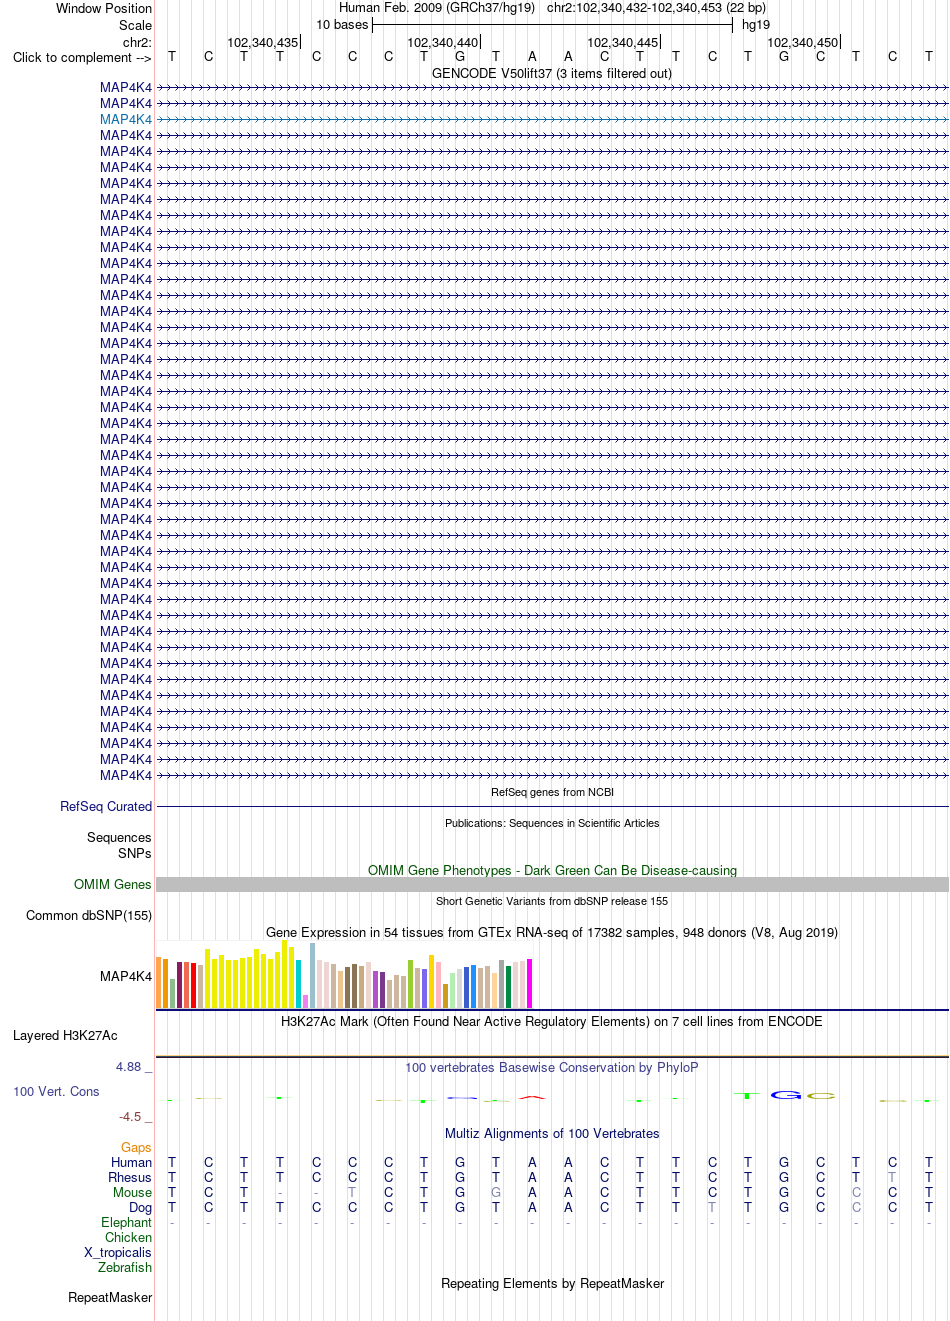Click the 'Scale' label in the ruler
950x1321 pixels.
tap(136, 25)
